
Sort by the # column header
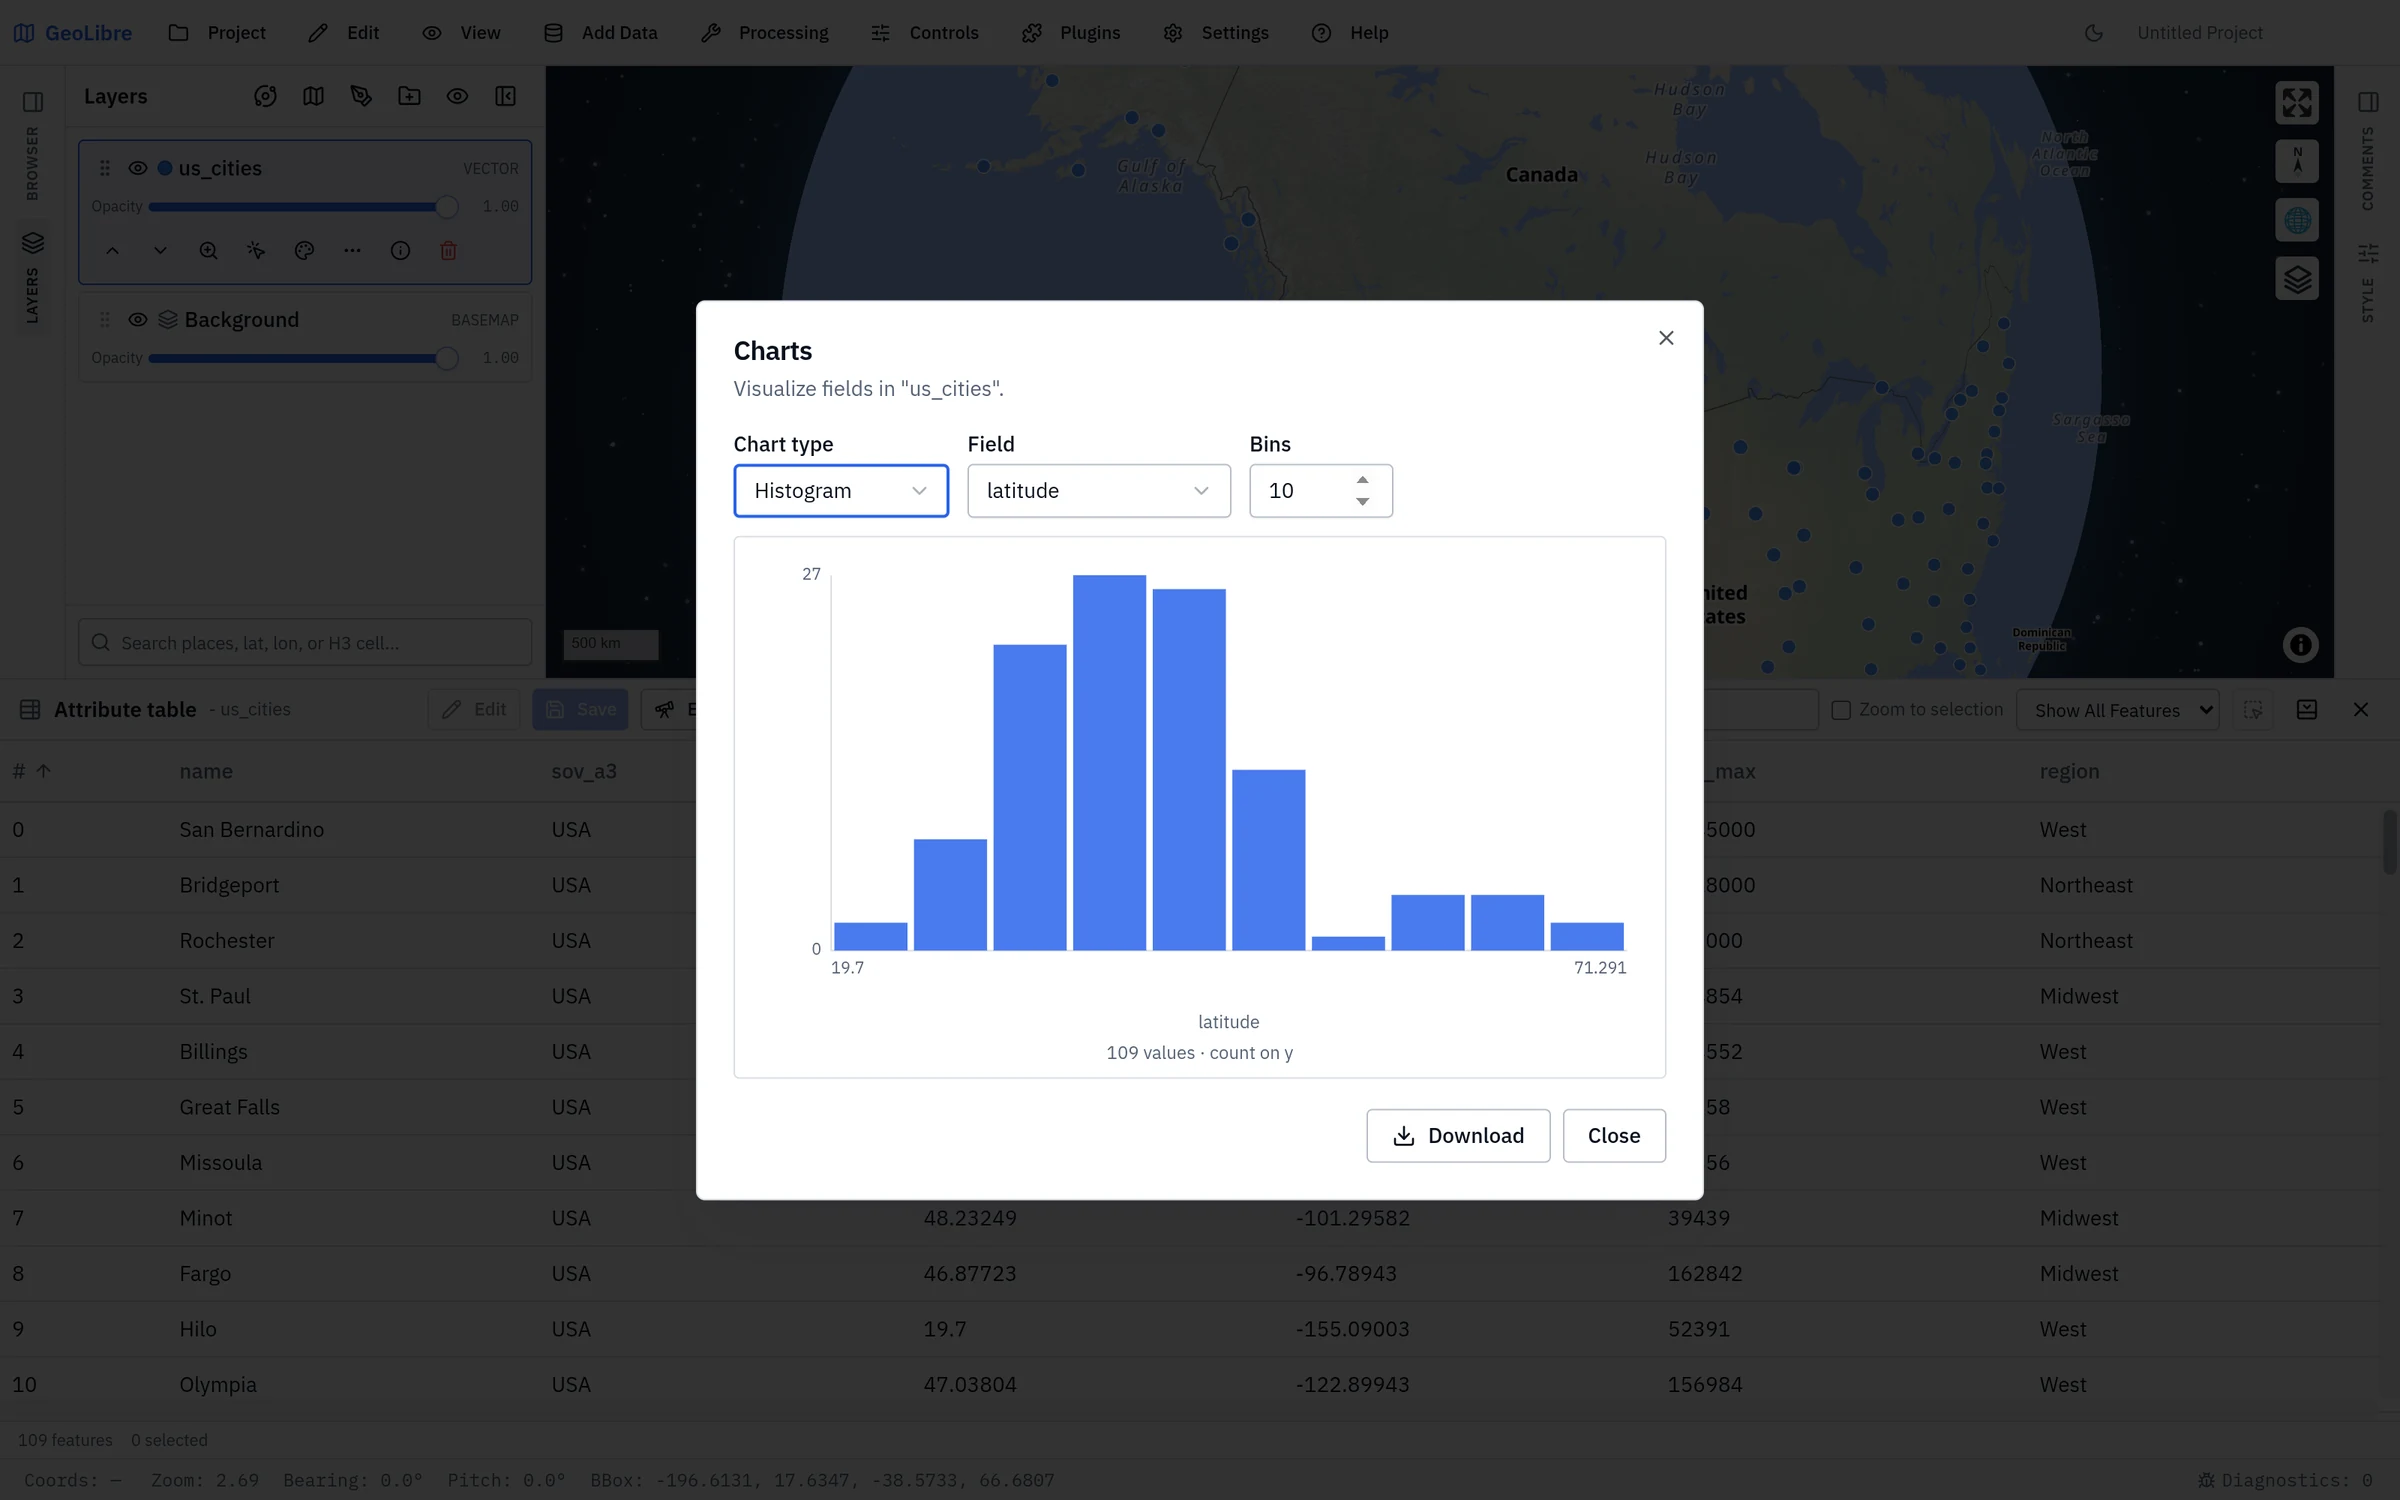point(31,771)
